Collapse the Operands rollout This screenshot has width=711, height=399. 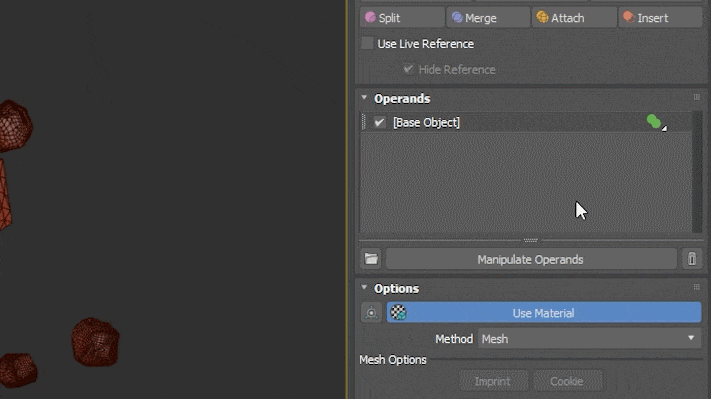point(364,98)
